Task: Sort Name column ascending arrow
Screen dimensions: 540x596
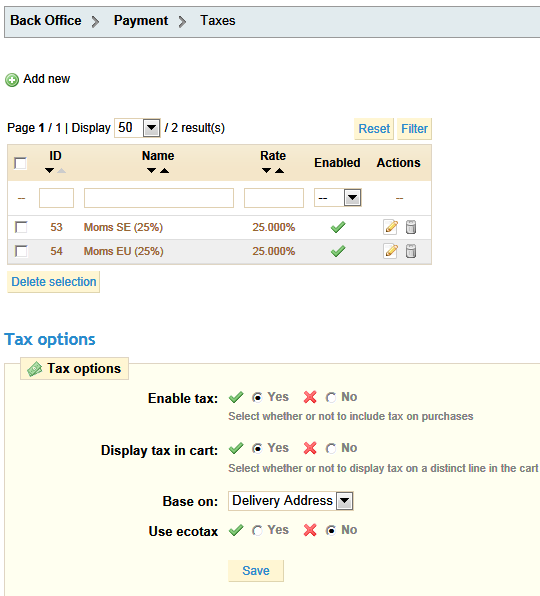Action: pos(165,171)
